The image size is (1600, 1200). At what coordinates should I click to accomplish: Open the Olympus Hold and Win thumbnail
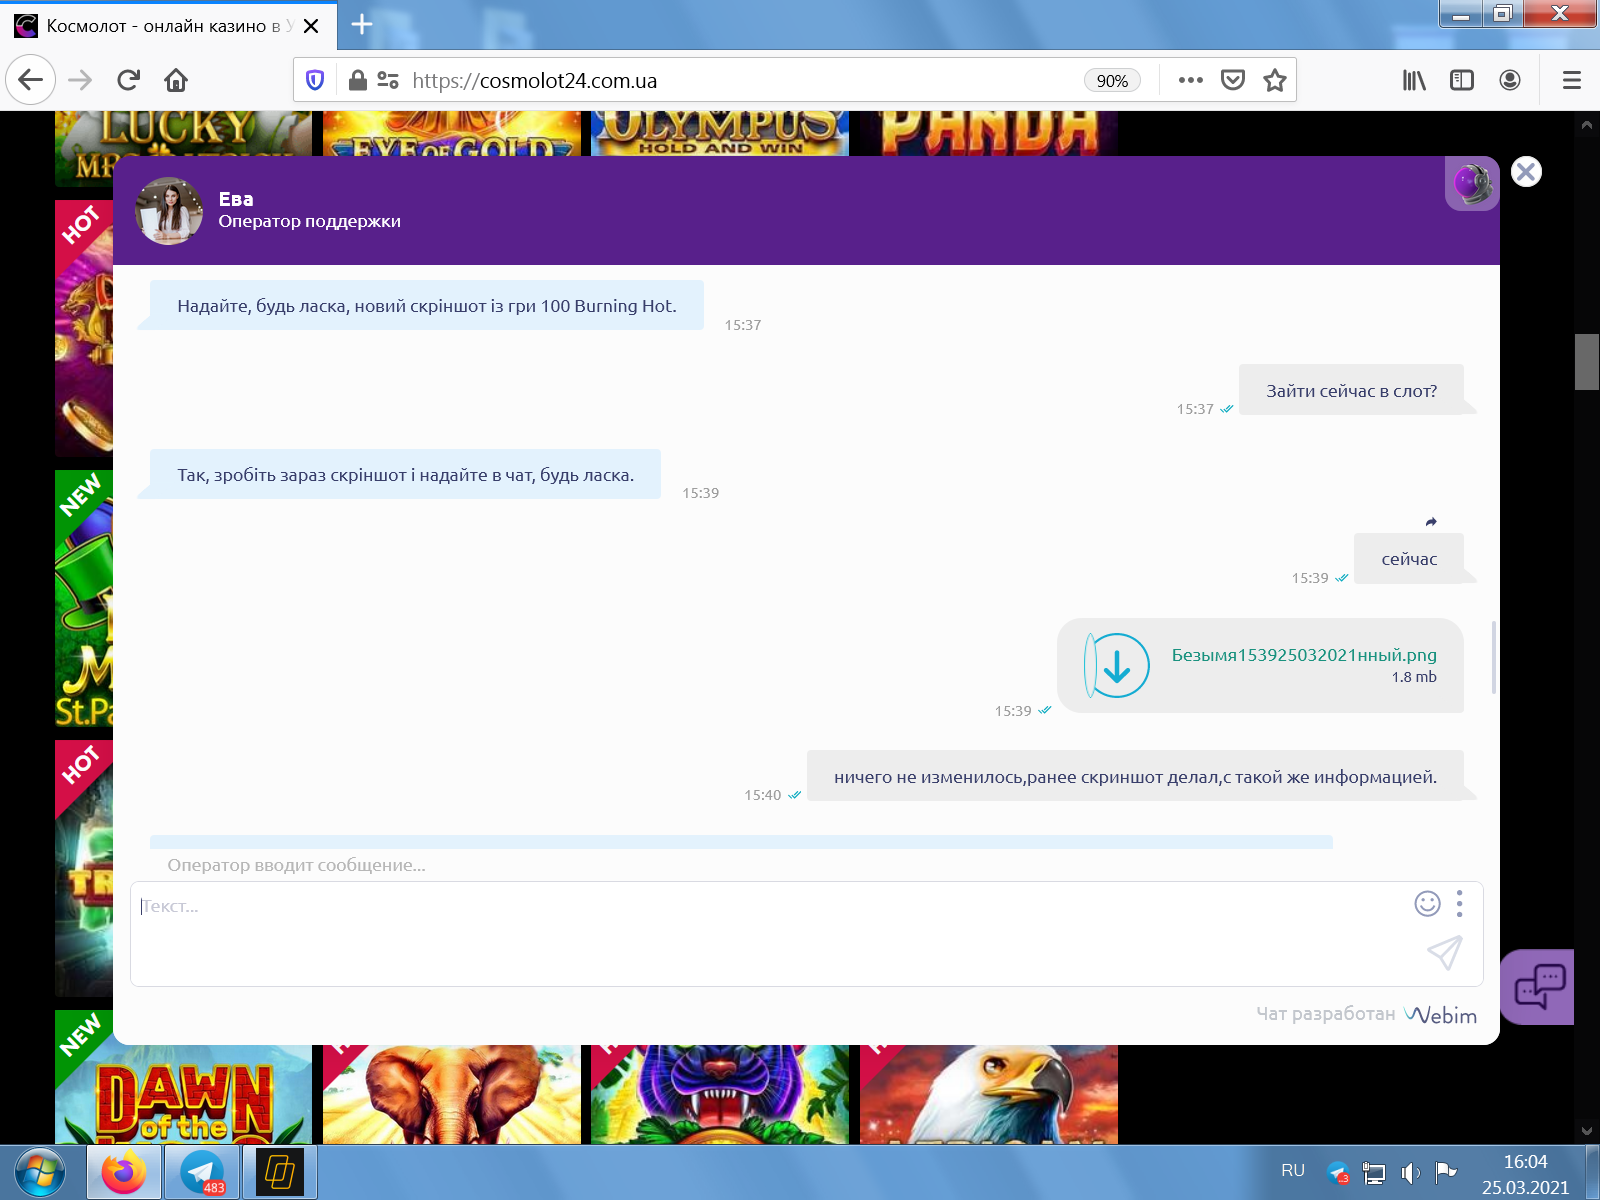pyautogui.click(x=720, y=134)
